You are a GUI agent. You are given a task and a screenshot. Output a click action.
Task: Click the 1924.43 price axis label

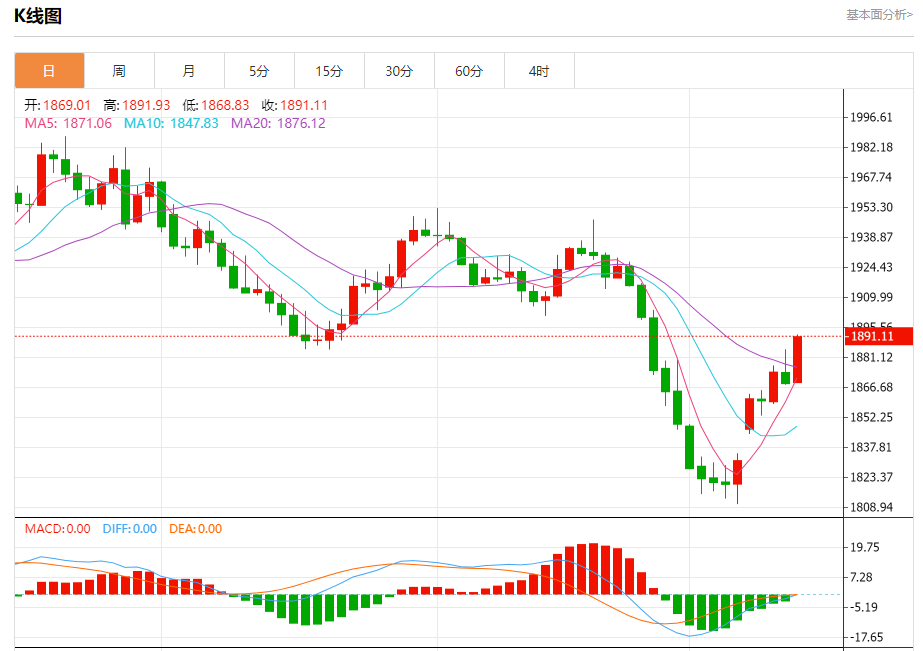point(871,267)
